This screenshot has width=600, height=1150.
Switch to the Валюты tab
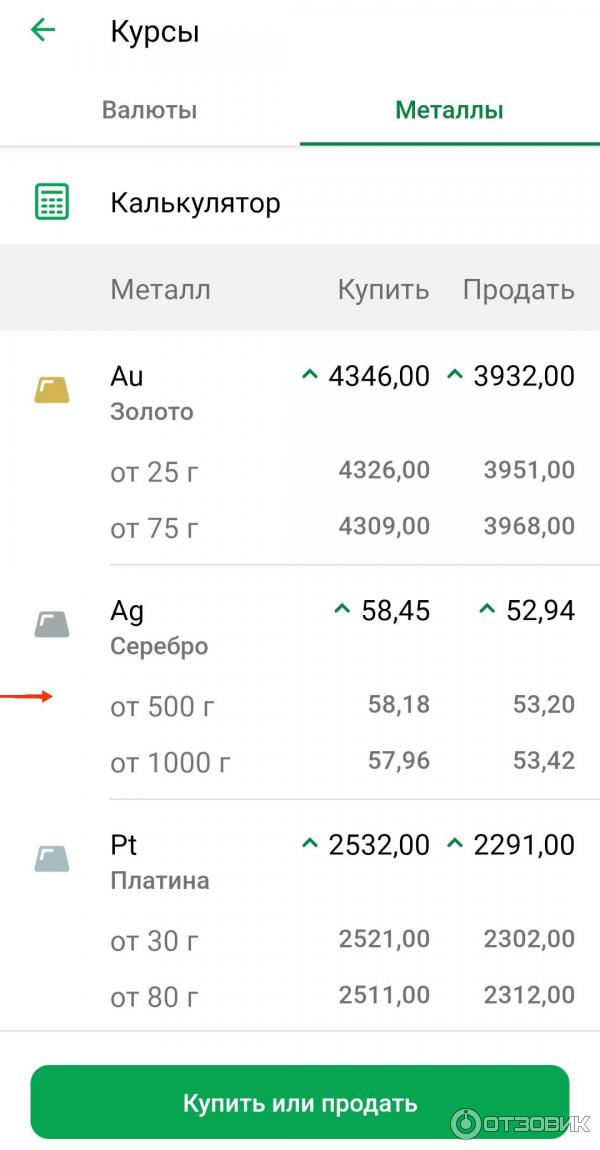[x=150, y=111]
